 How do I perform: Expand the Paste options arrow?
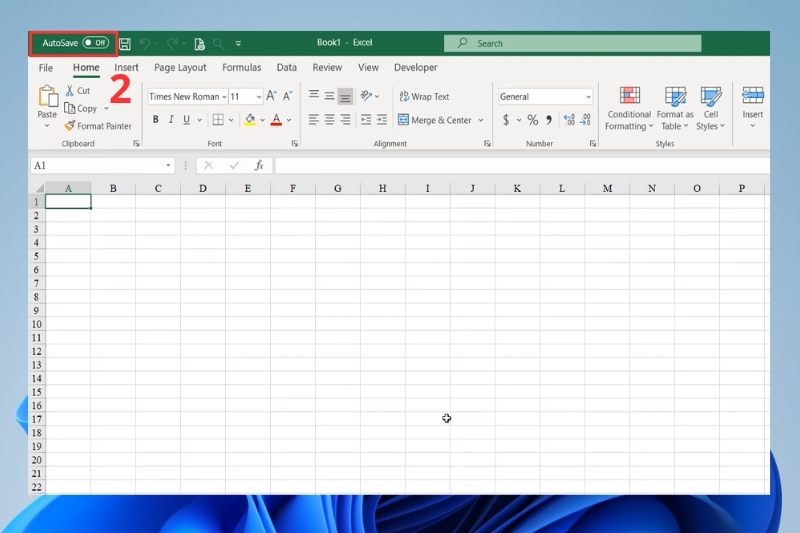46,125
